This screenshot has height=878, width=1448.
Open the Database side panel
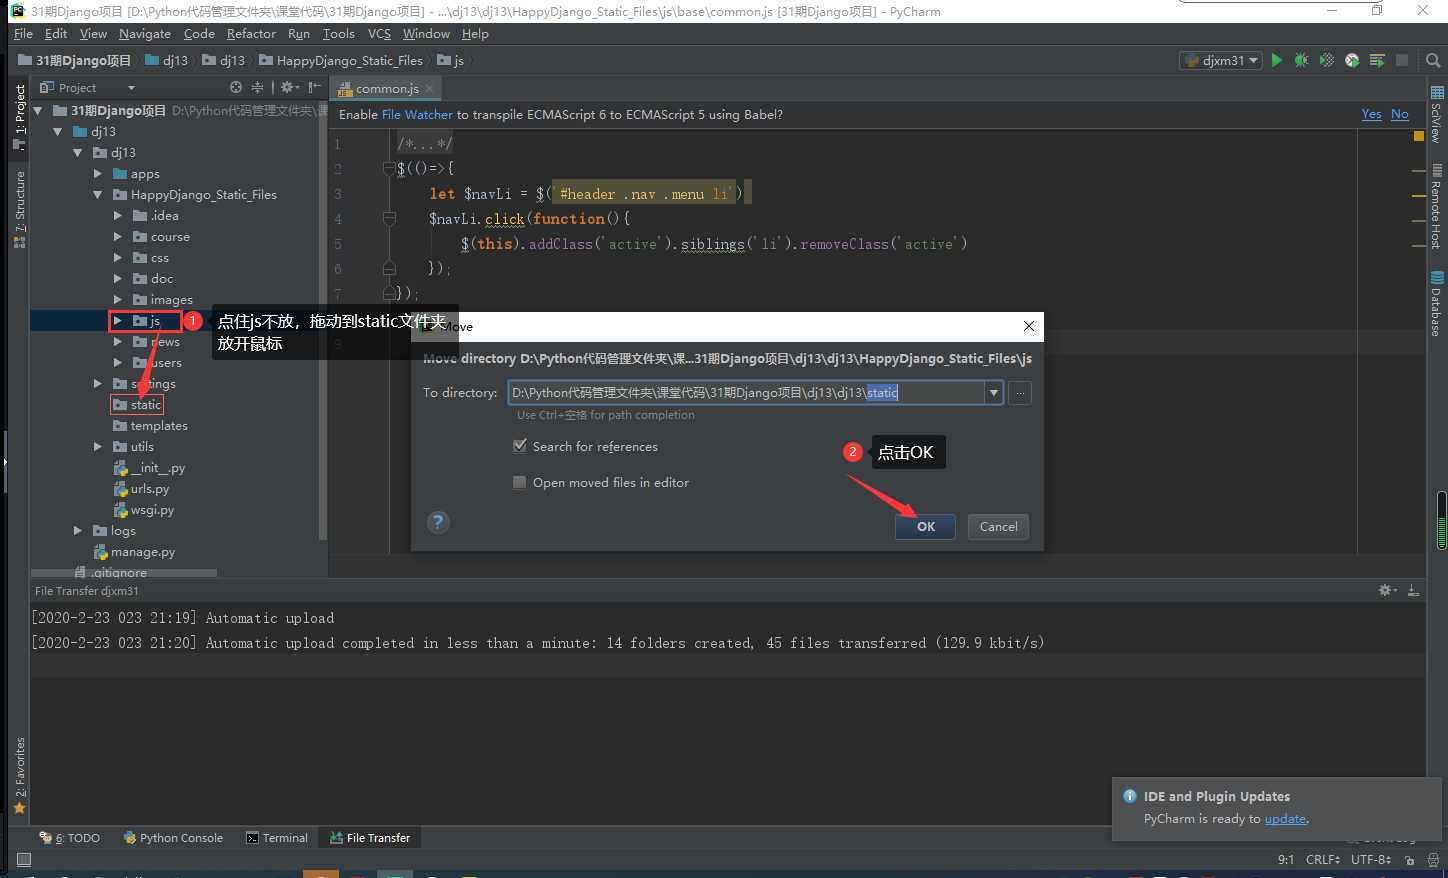tap(1437, 303)
